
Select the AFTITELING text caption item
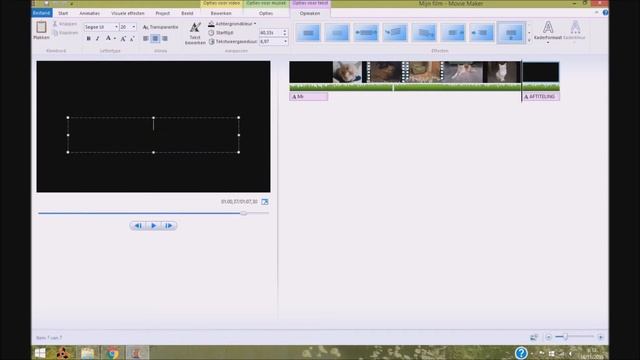[x=541, y=97]
